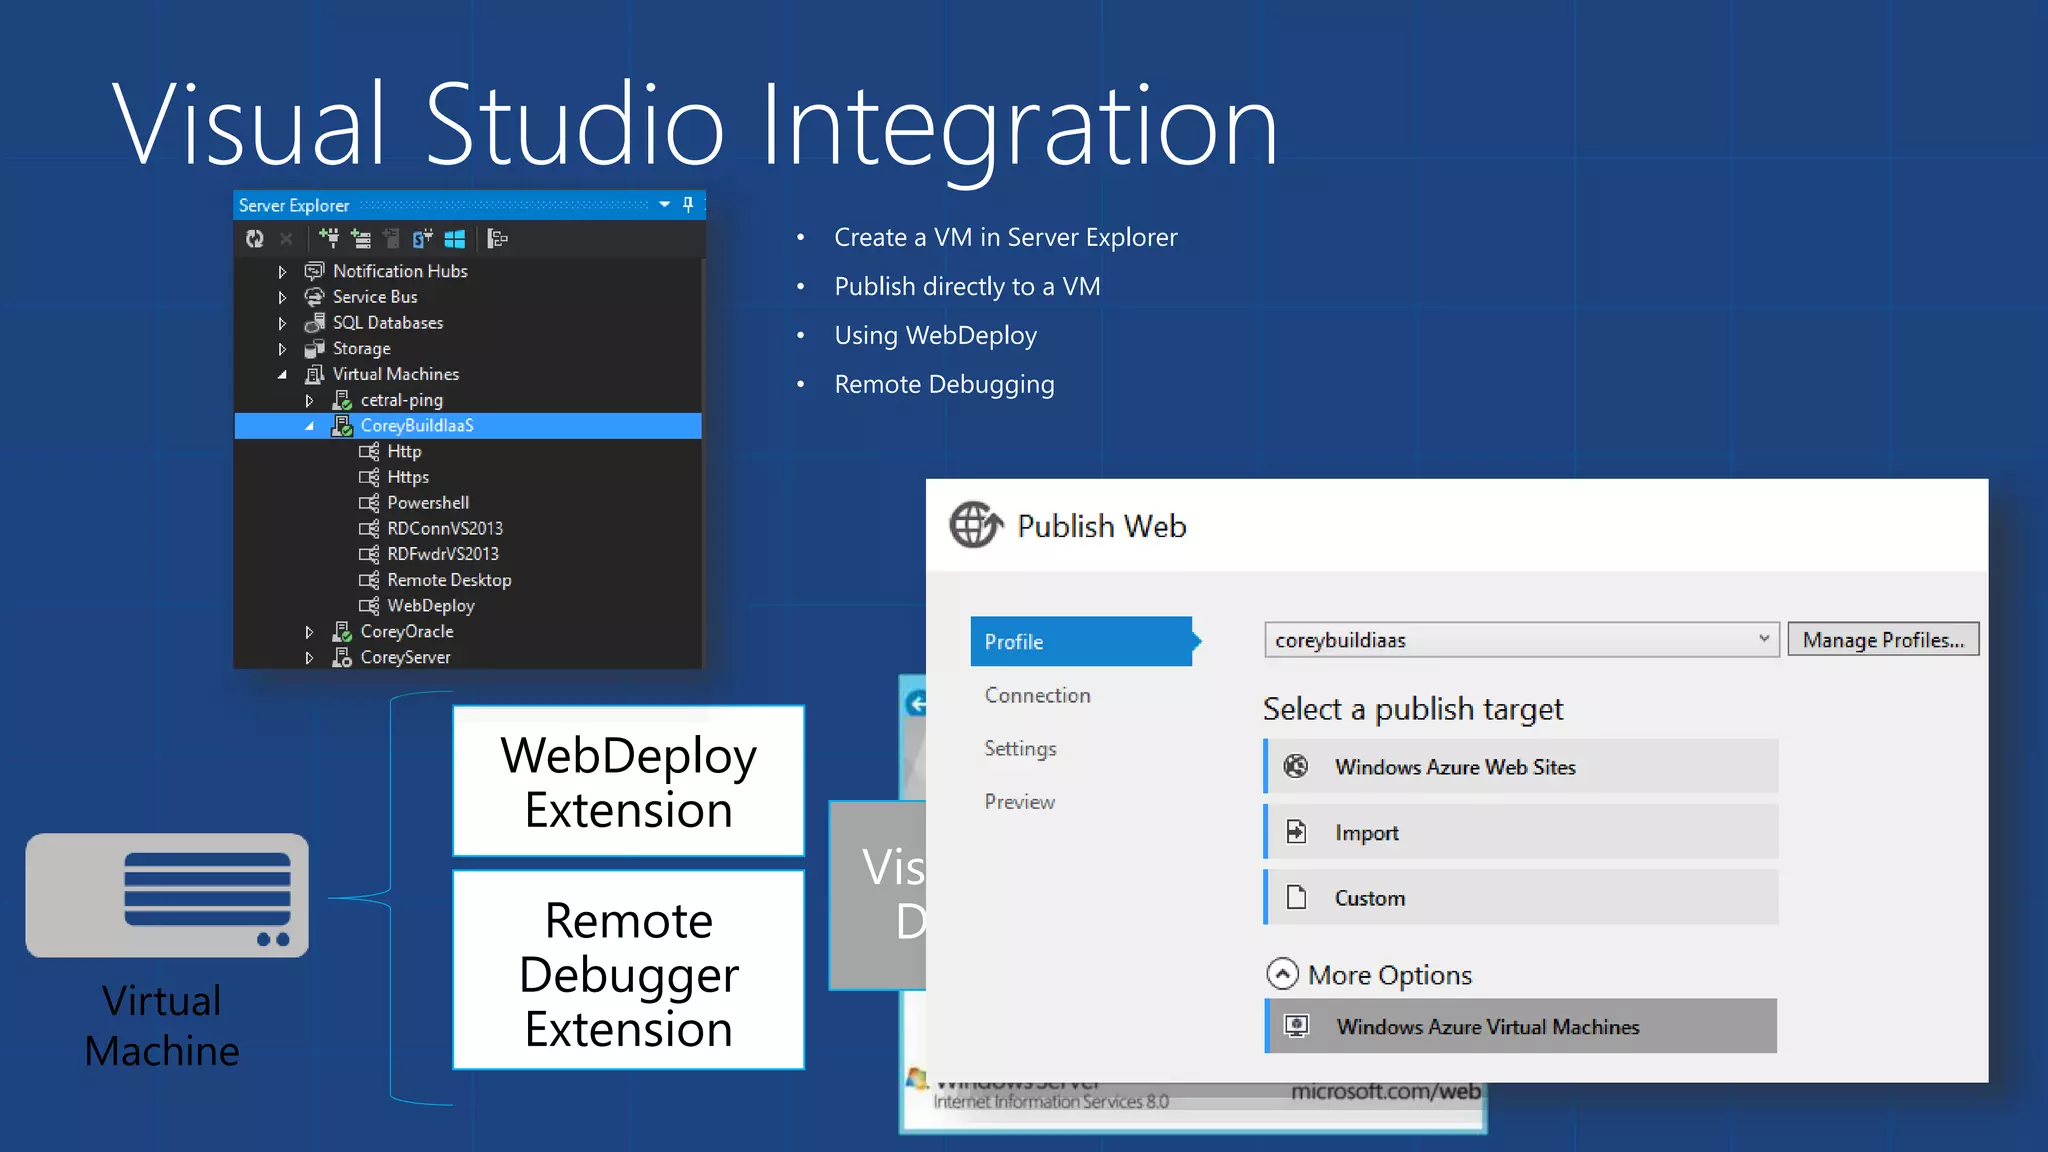Click the Service Bus cloud icon
Viewport: 2048px width, 1152px height.
click(314, 297)
